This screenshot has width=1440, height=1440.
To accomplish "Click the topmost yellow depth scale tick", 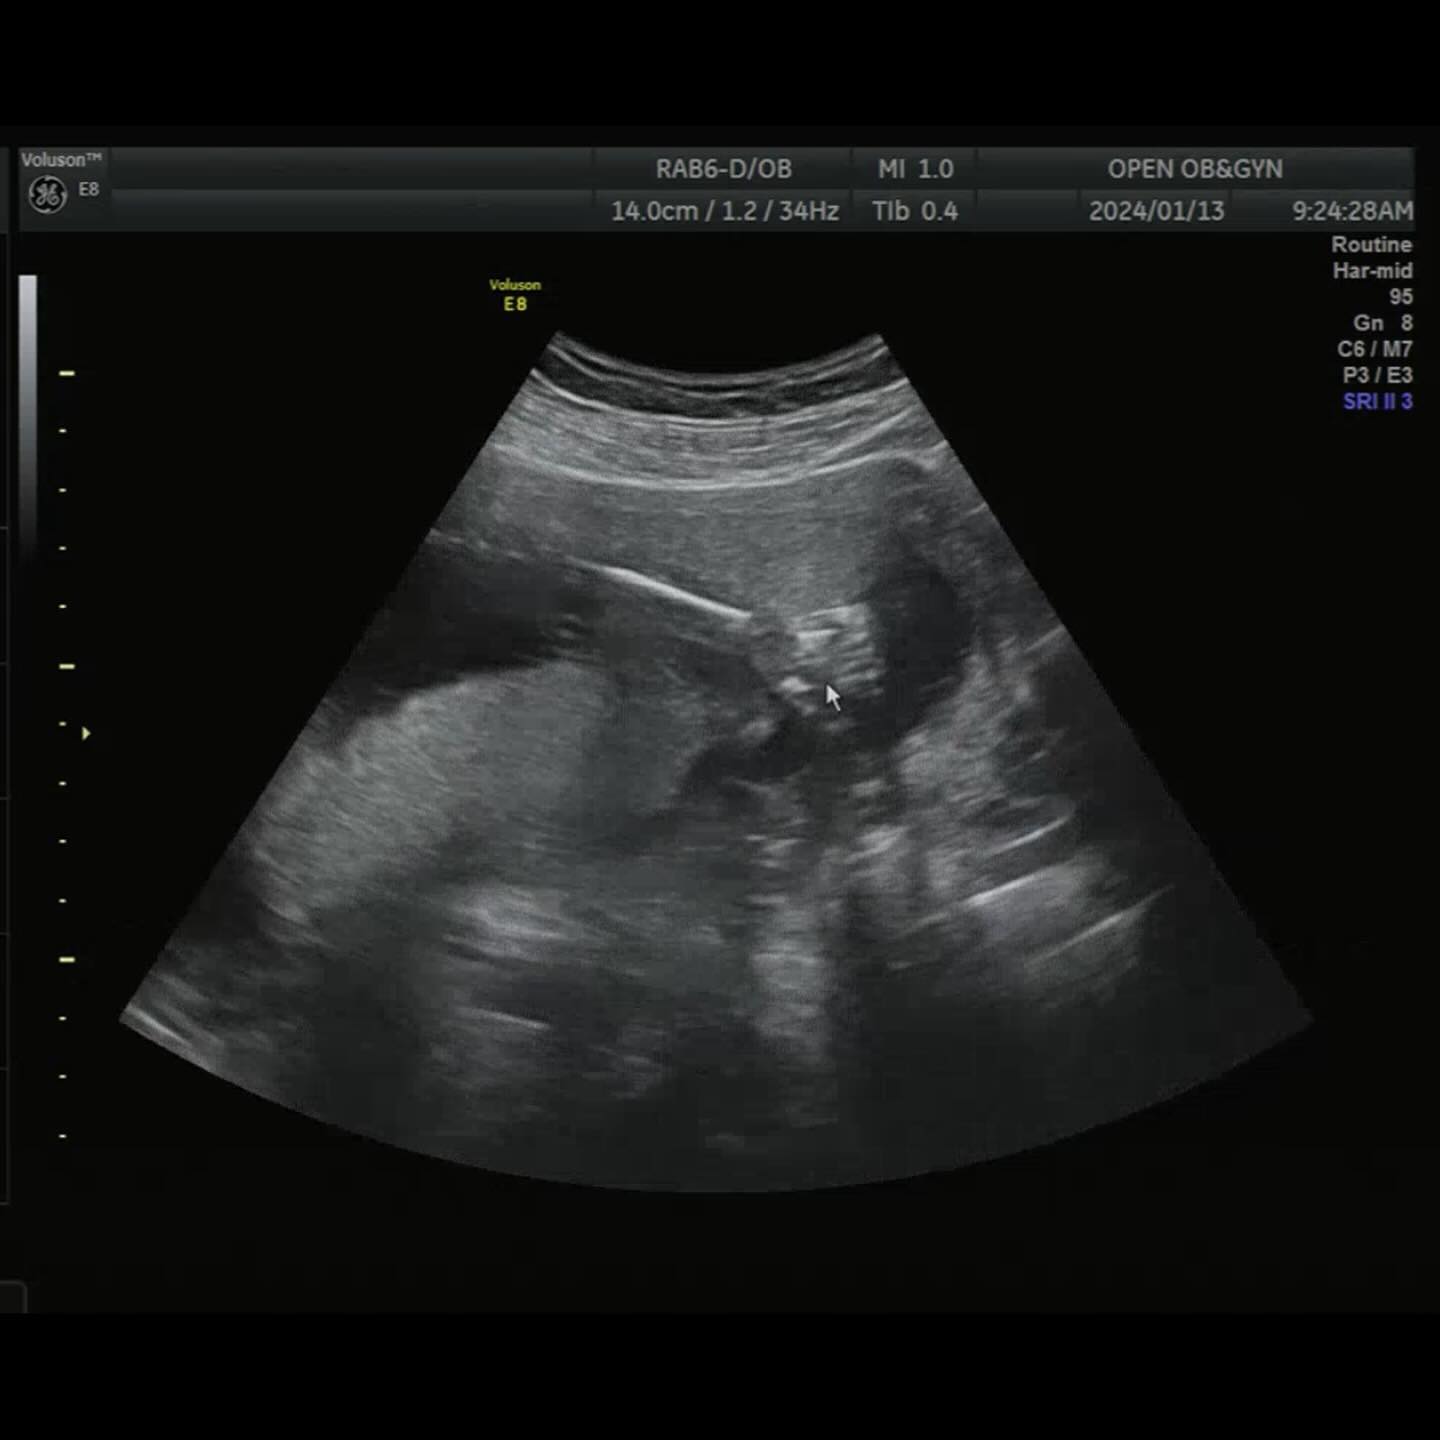I will (67, 373).
